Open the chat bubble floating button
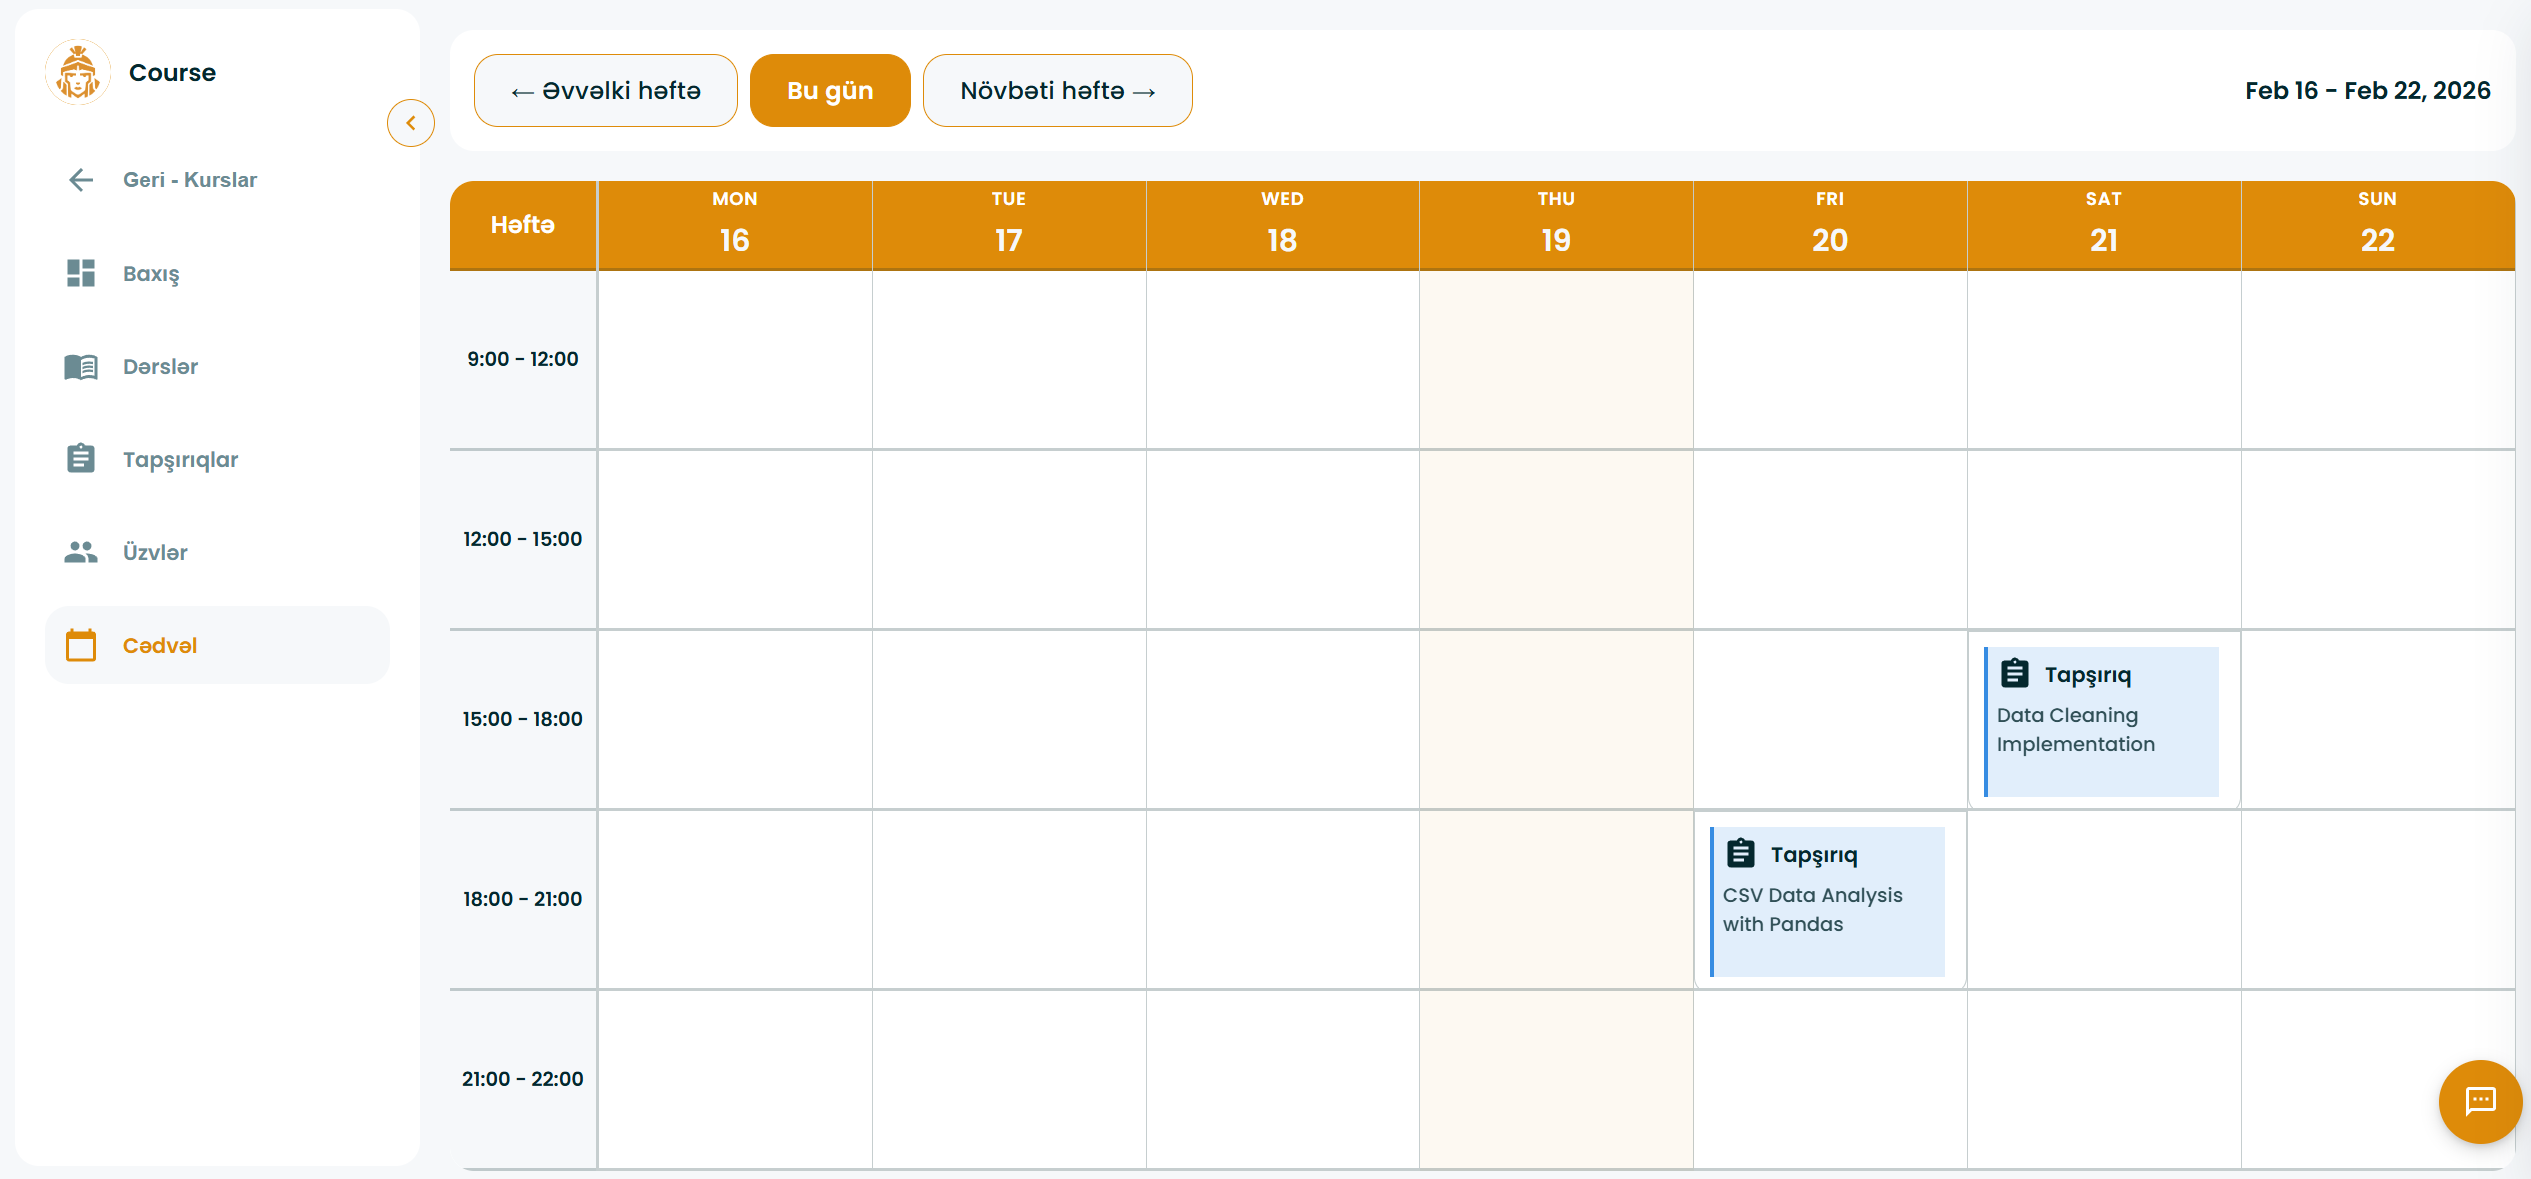The width and height of the screenshot is (2531, 1179). [2480, 1101]
